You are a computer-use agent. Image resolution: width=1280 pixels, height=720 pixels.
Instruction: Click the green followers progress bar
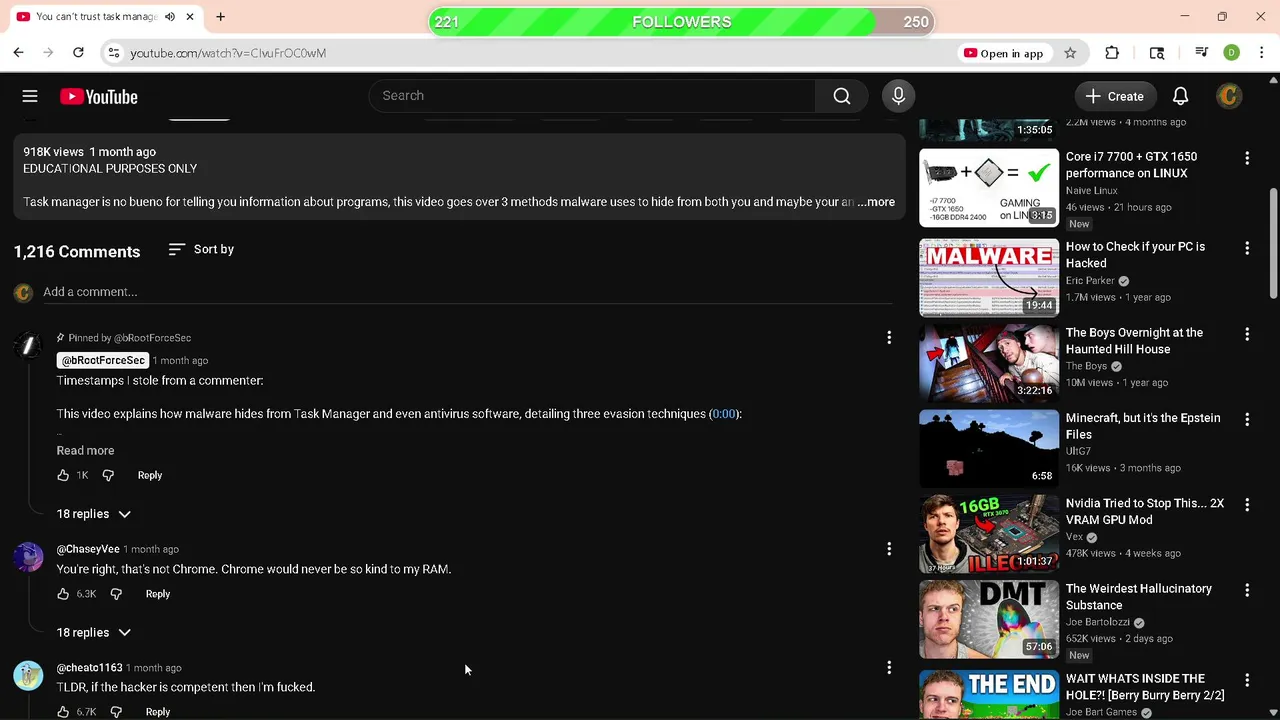pos(681,22)
